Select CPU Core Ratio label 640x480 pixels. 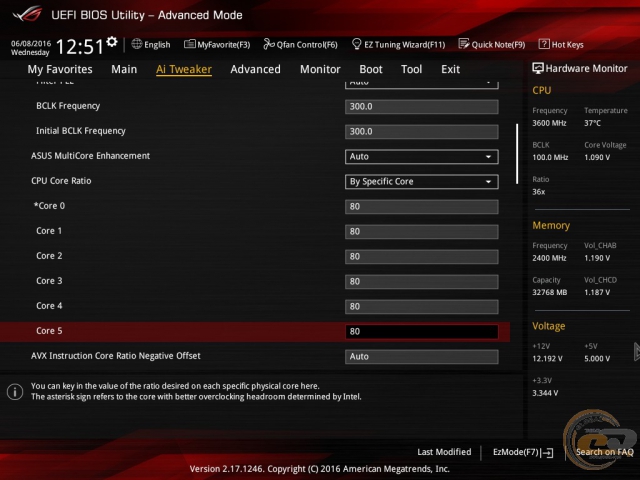click(61, 181)
